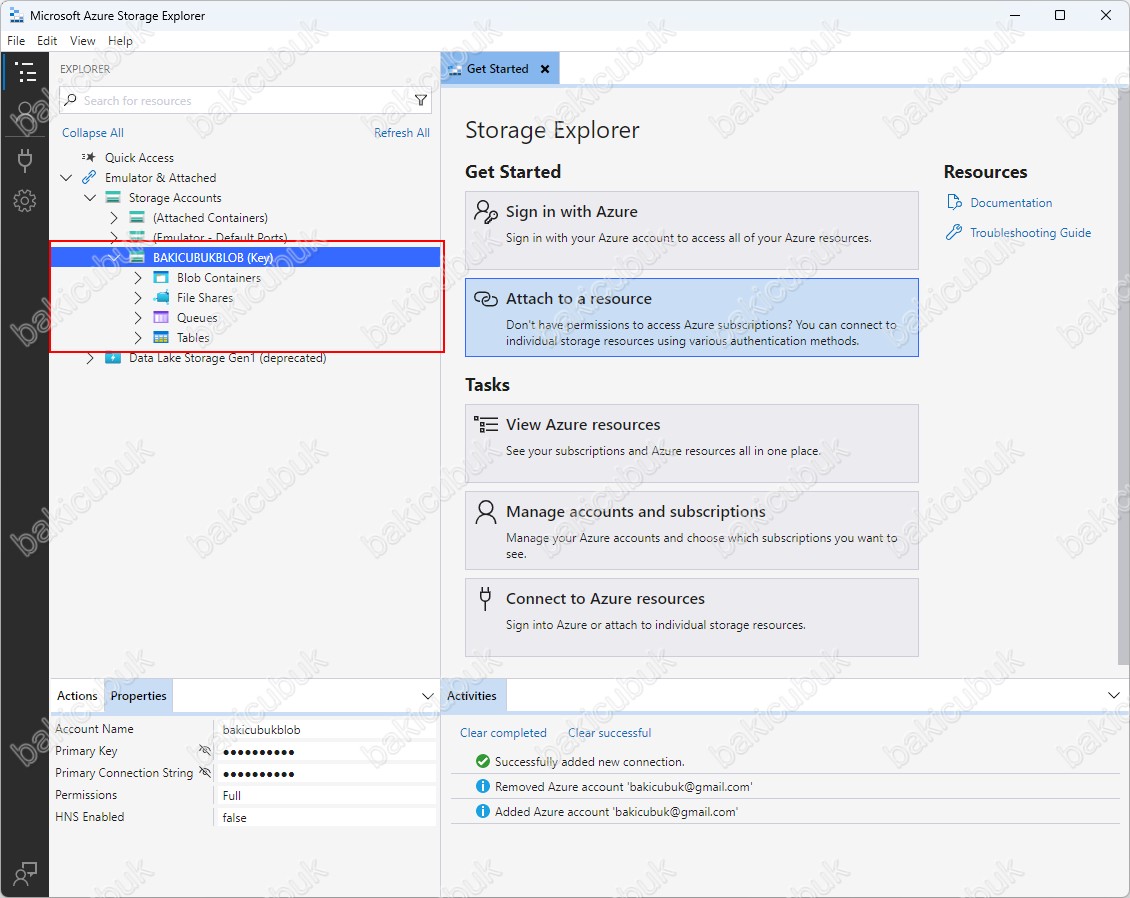Reveal the Primary Key value

pos(205,751)
